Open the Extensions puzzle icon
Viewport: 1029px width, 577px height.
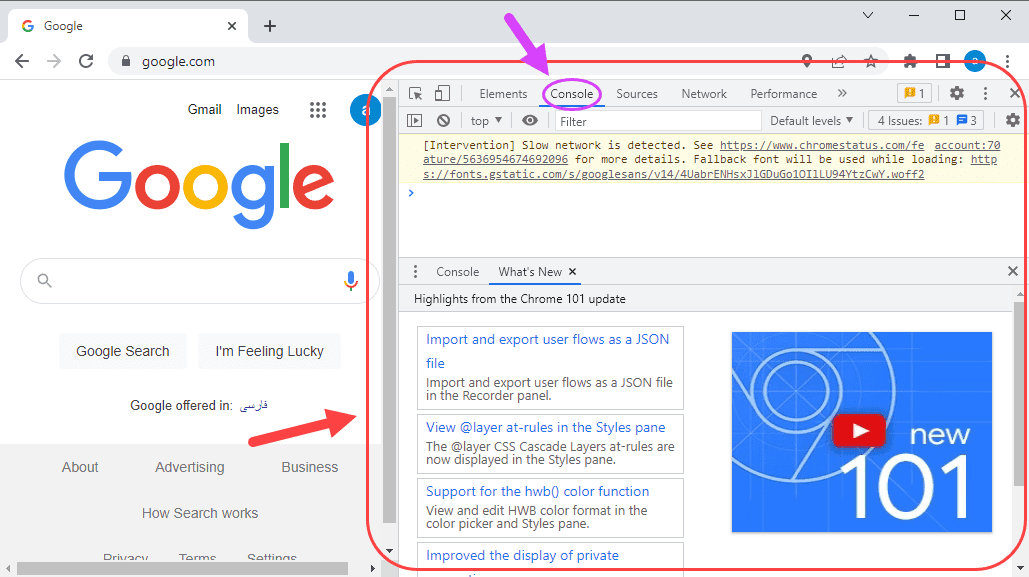point(910,62)
